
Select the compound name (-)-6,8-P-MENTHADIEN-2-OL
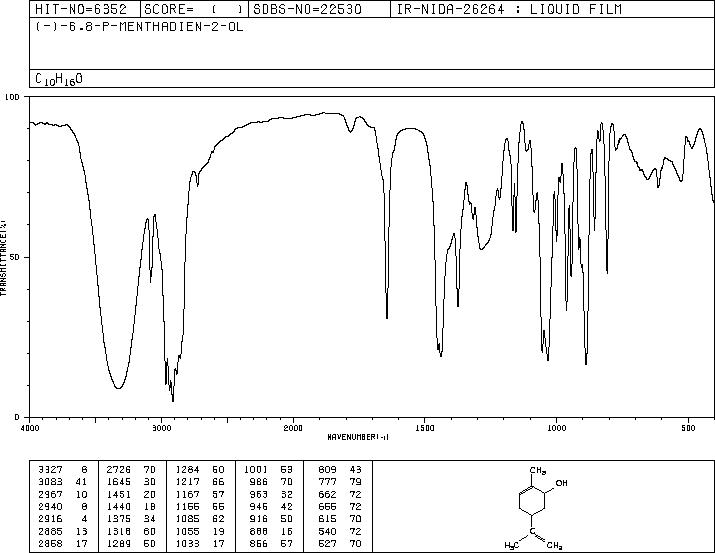(x=140, y=27)
